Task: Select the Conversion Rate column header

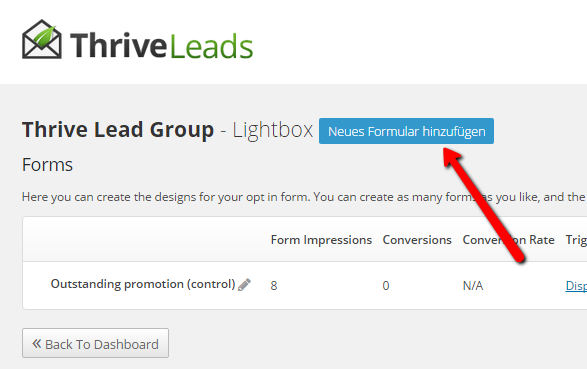Action: click(x=508, y=240)
